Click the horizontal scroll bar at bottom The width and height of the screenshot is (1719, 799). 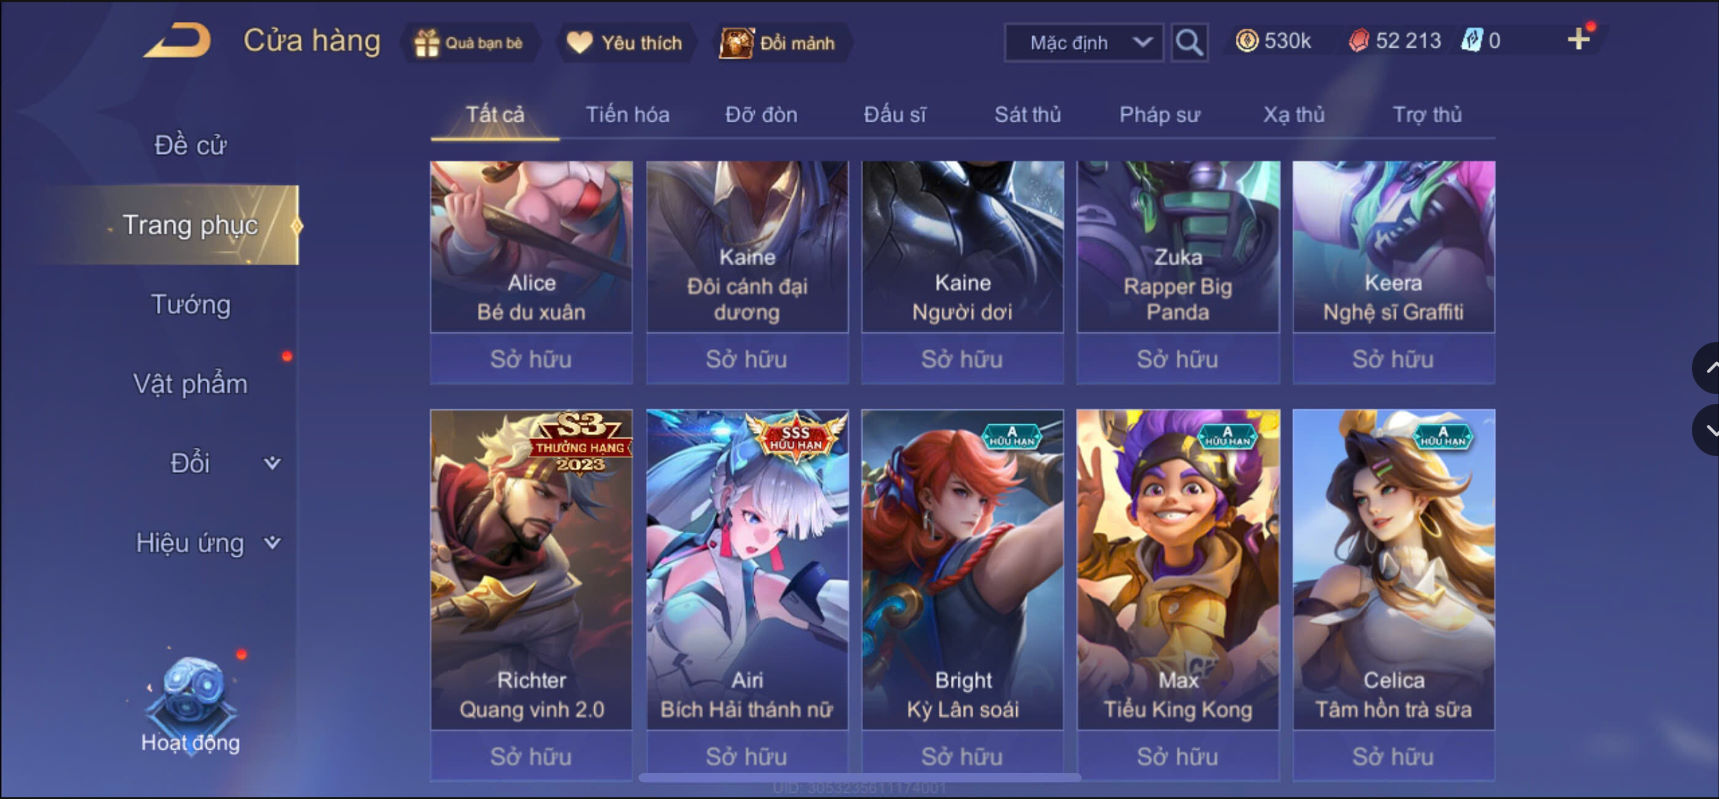point(859,776)
